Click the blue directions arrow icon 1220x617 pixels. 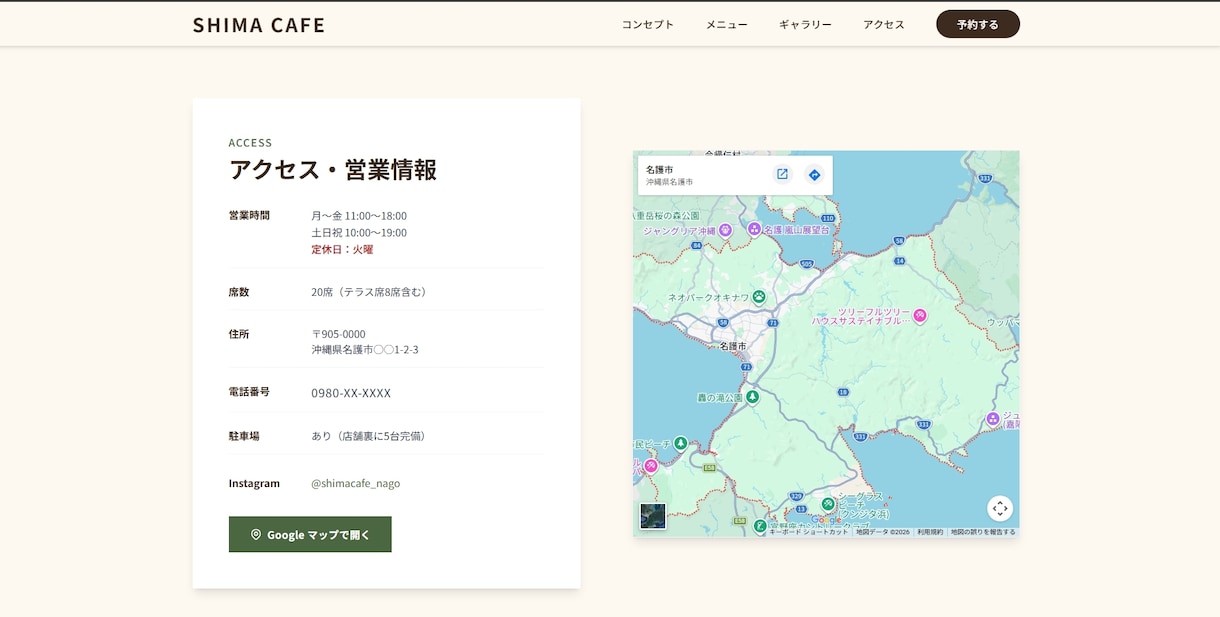click(814, 175)
